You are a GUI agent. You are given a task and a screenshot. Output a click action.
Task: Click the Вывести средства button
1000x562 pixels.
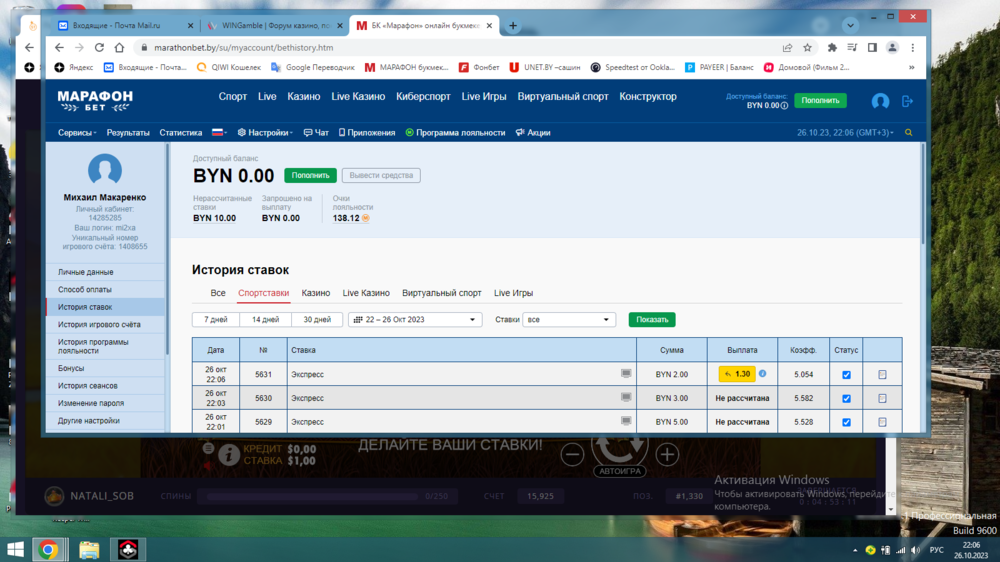381,175
